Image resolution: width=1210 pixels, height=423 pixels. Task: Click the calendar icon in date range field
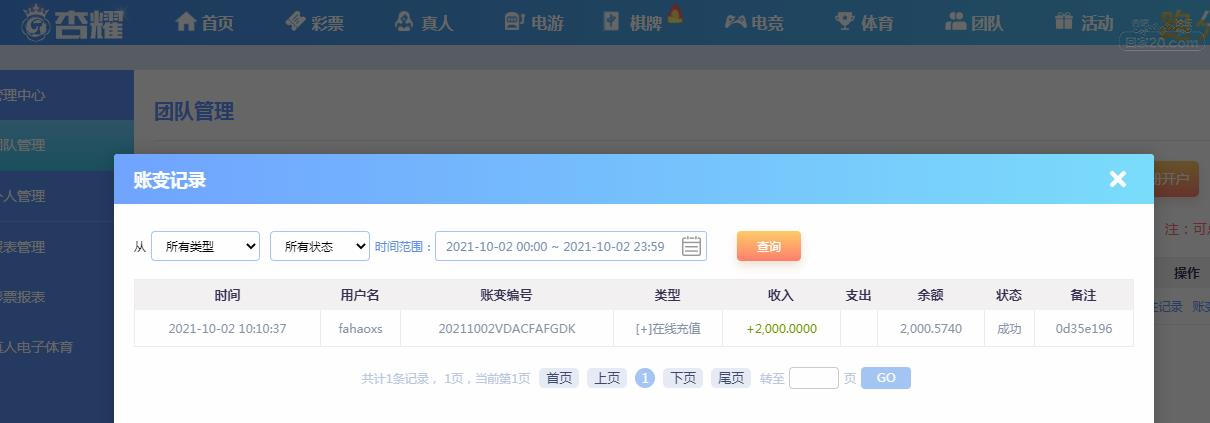691,246
